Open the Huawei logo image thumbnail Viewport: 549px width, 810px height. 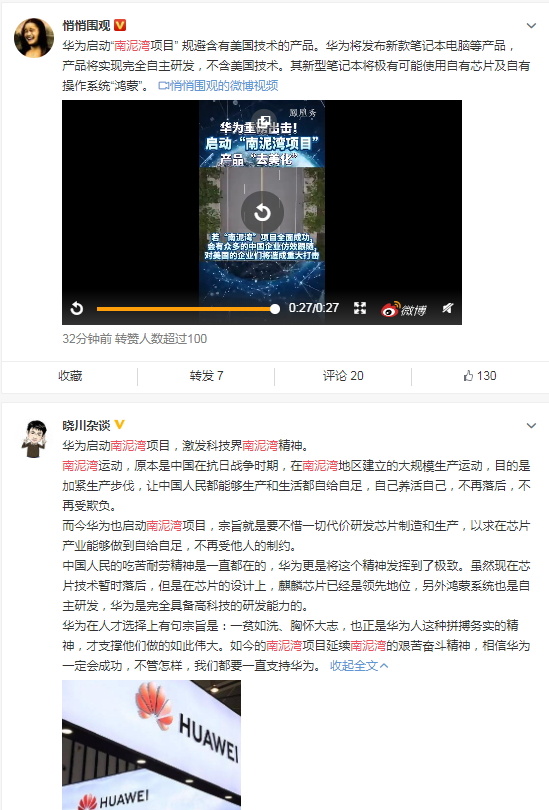point(151,744)
